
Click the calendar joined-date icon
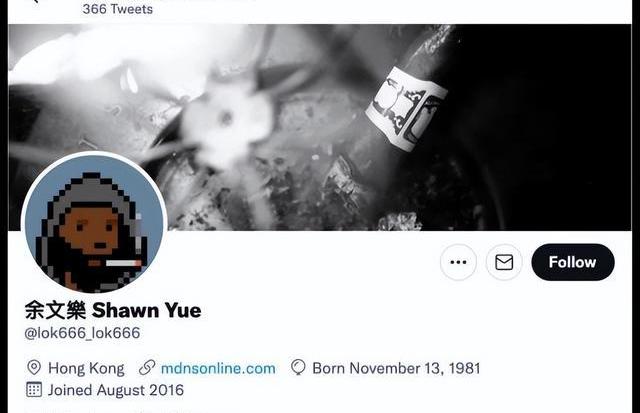pyautogui.click(x=34, y=389)
